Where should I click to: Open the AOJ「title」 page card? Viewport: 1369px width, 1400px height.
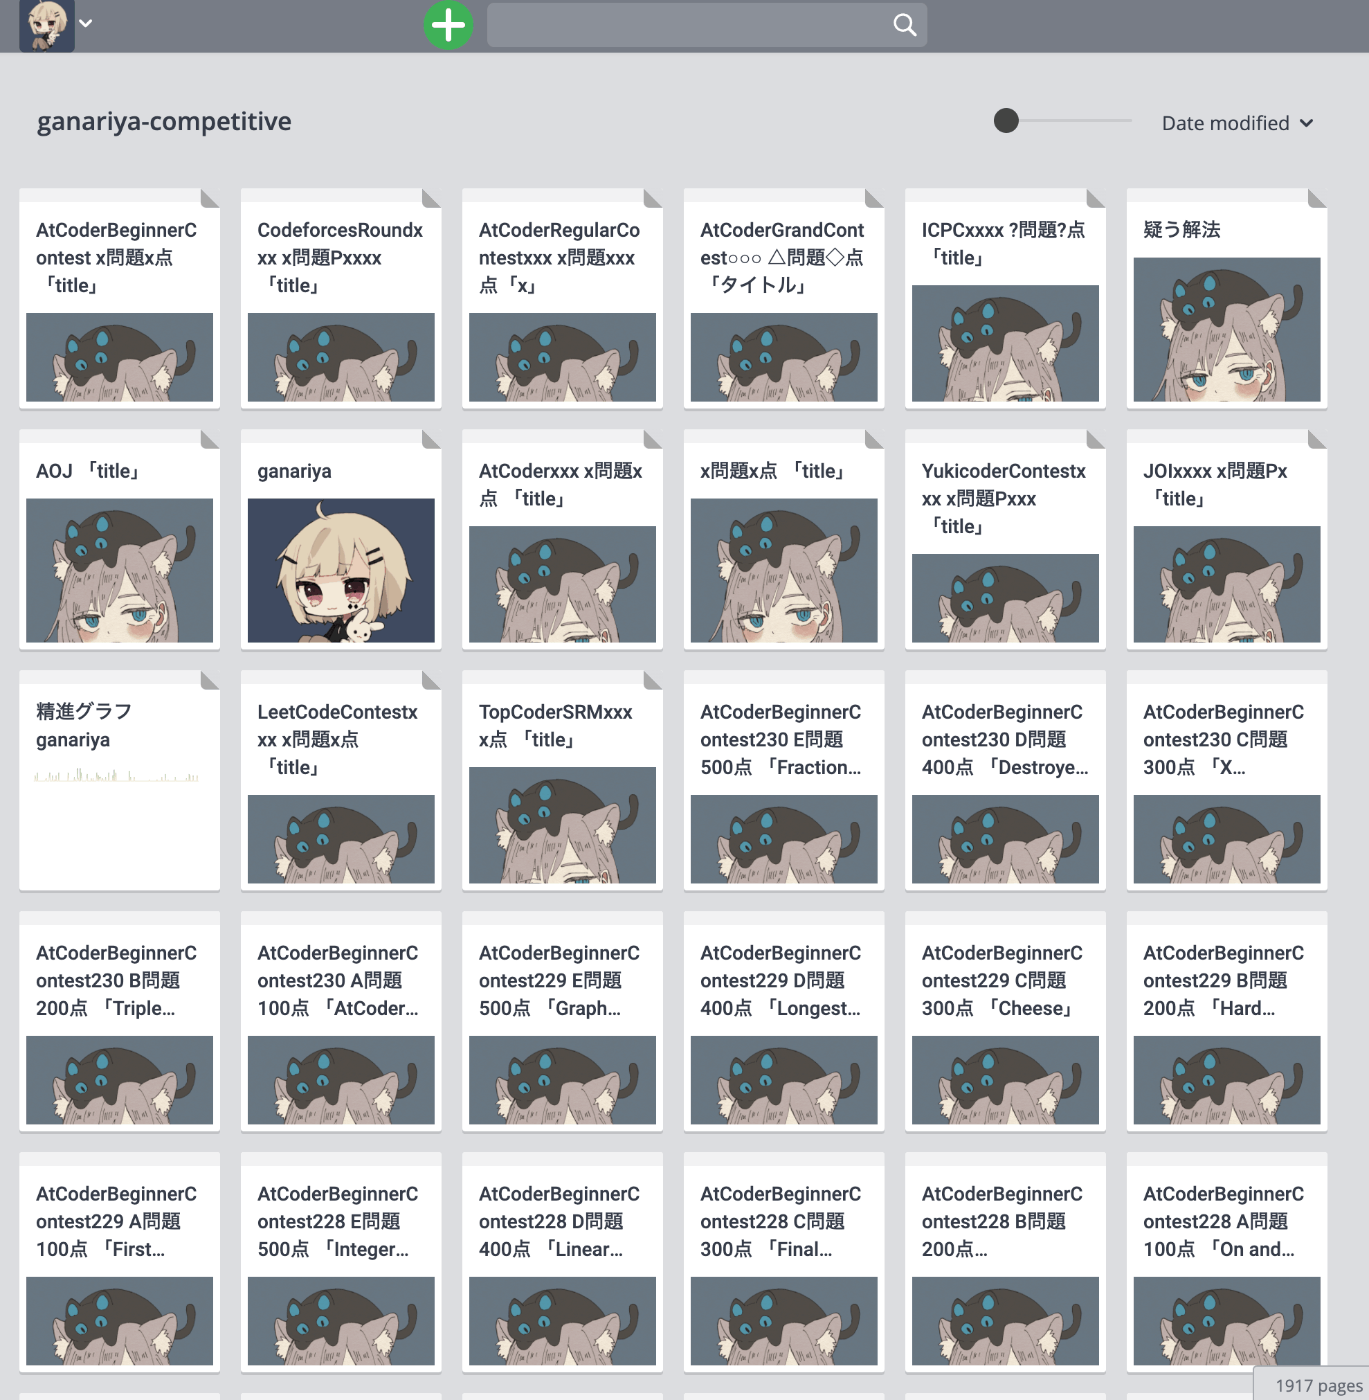tap(119, 540)
